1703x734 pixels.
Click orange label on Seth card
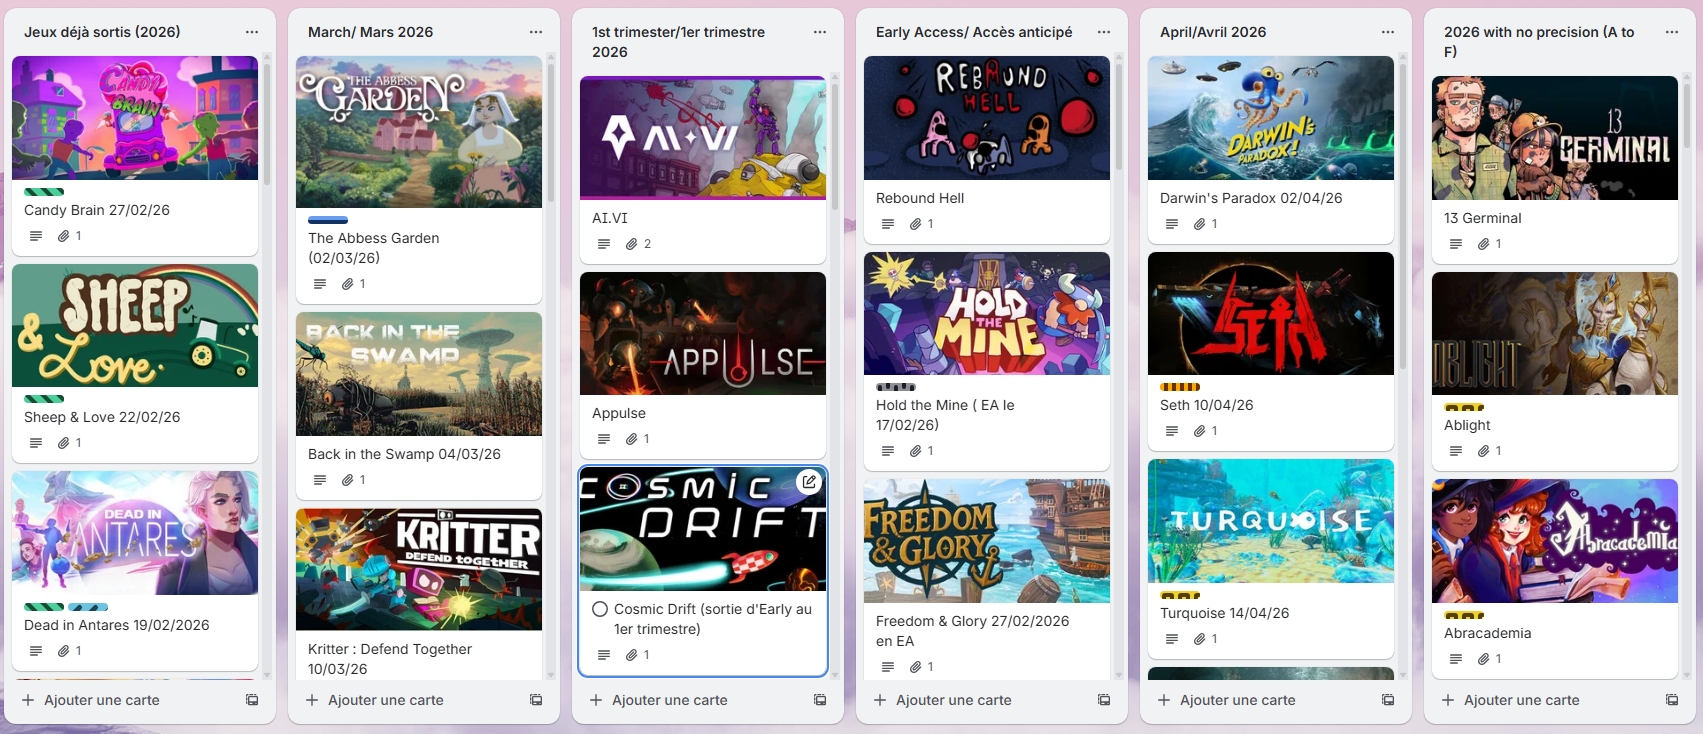[1180, 387]
